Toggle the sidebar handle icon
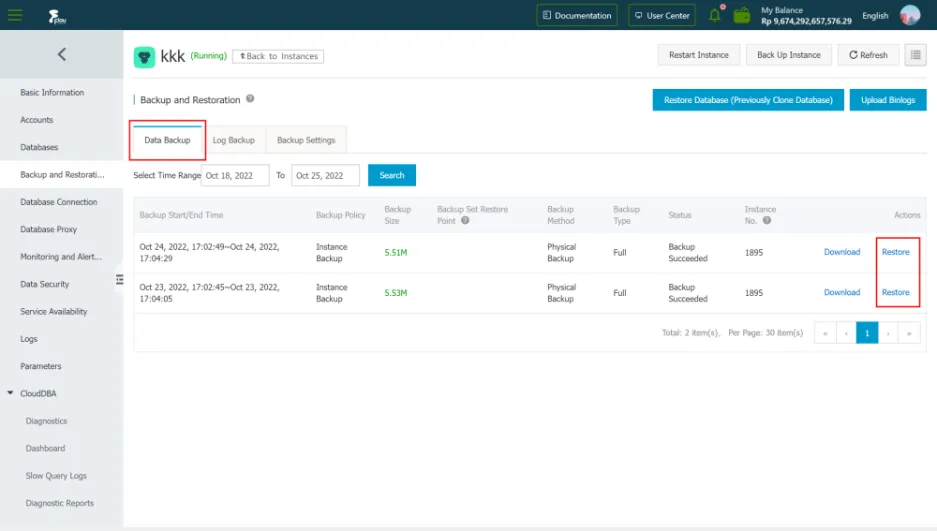Image resolution: width=937 pixels, height=531 pixels. pos(120,280)
